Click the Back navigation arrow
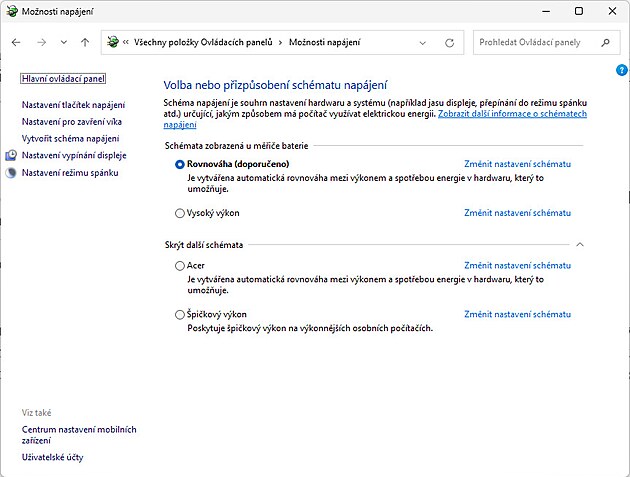This screenshot has width=630, height=477. tap(16, 43)
